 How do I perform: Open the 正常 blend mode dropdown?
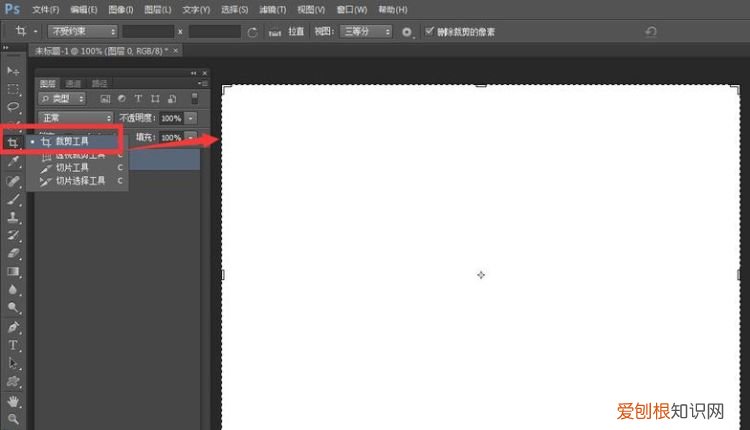point(76,118)
